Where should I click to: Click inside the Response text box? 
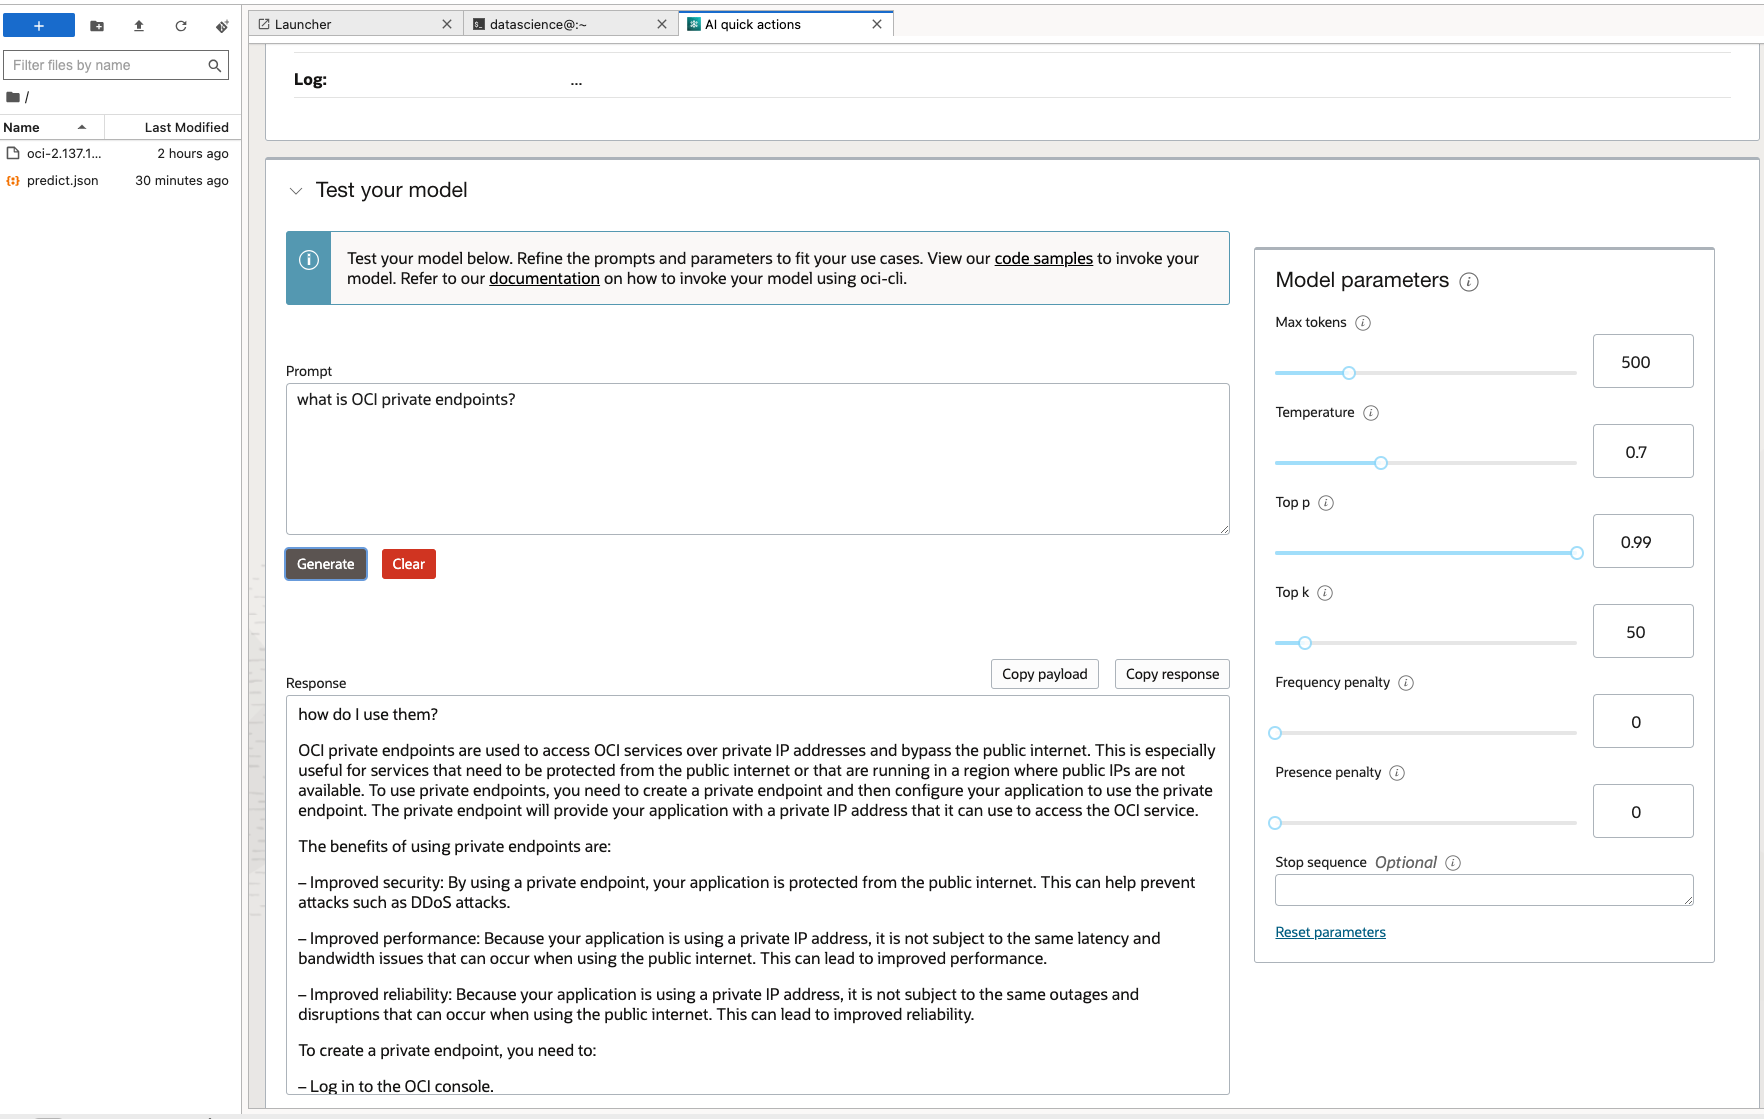pyautogui.click(x=758, y=895)
